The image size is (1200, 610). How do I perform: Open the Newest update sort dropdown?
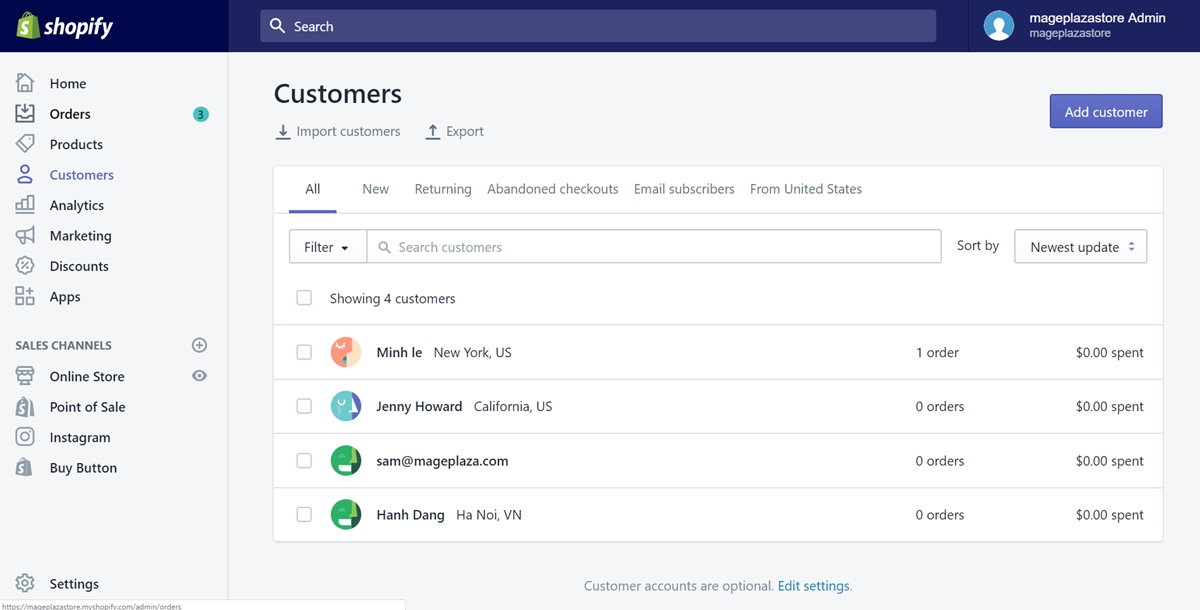pyautogui.click(x=1081, y=247)
